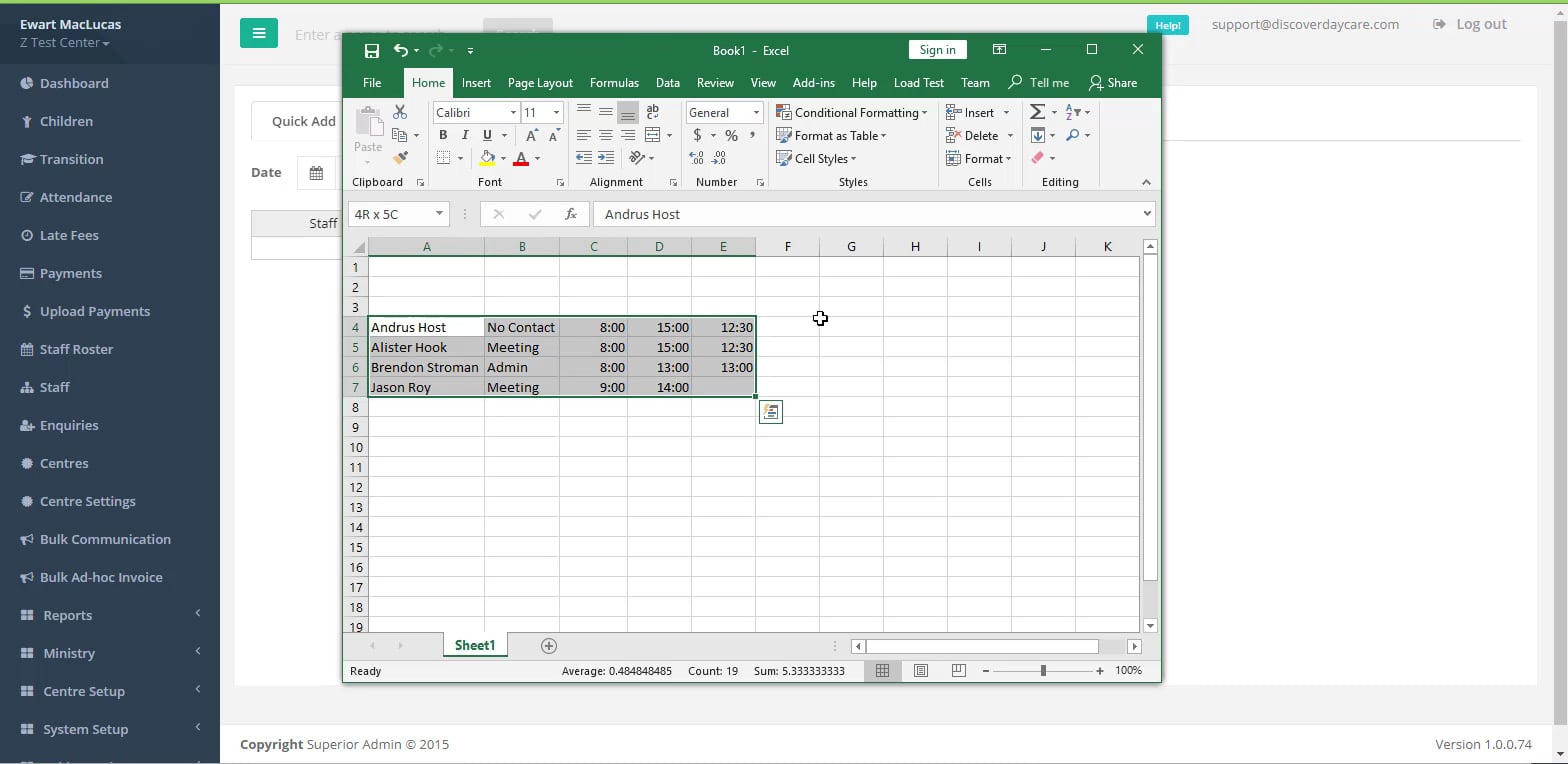Screen dimensions: 1568x764
Task: Activate the Format Painter brush
Action: tap(400, 158)
